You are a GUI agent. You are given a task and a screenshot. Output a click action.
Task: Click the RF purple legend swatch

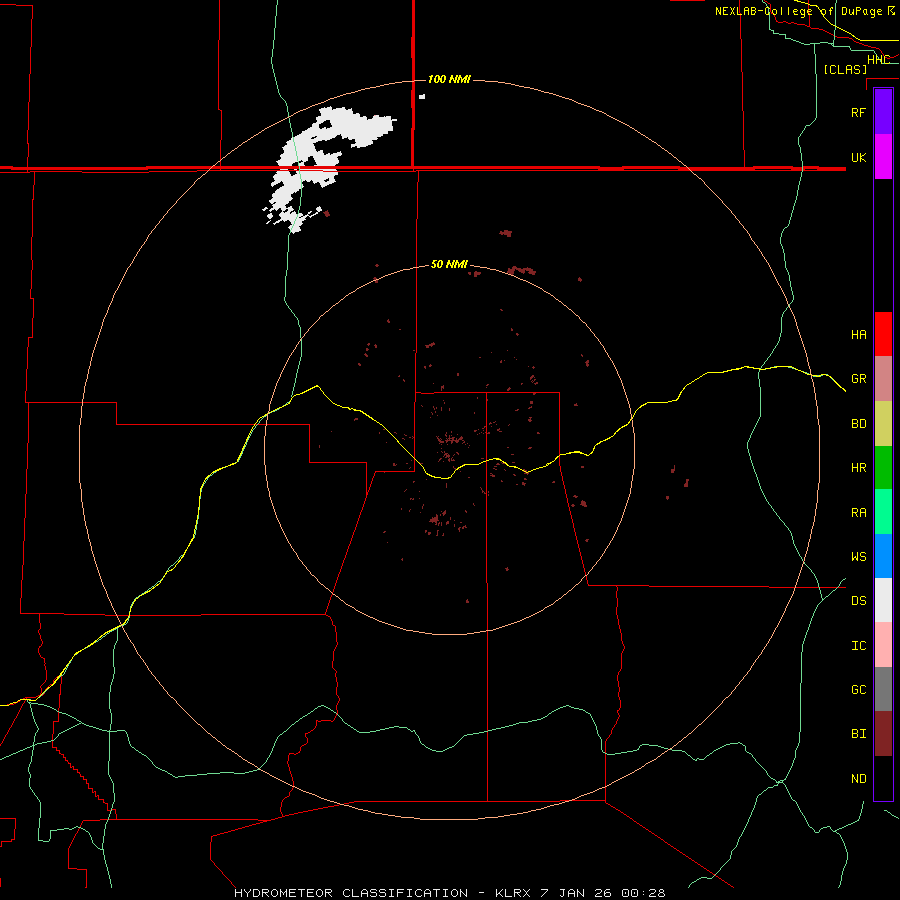(883, 112)
